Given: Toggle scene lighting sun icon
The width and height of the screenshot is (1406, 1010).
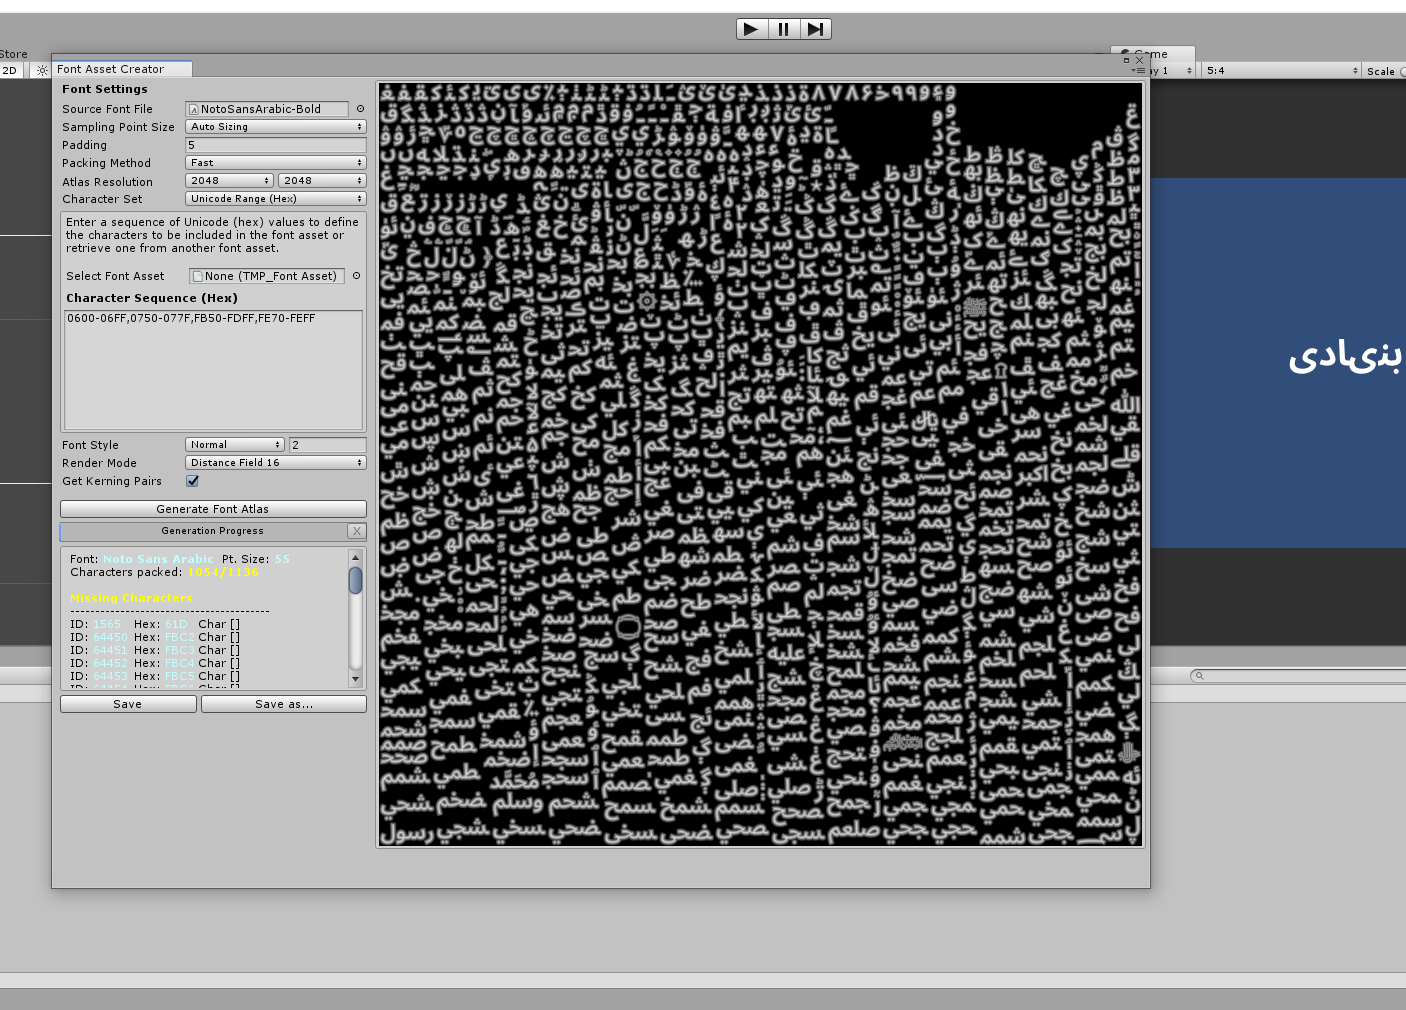Looking at the screenshot, I should pyautogui.click(x=41, y=71).
